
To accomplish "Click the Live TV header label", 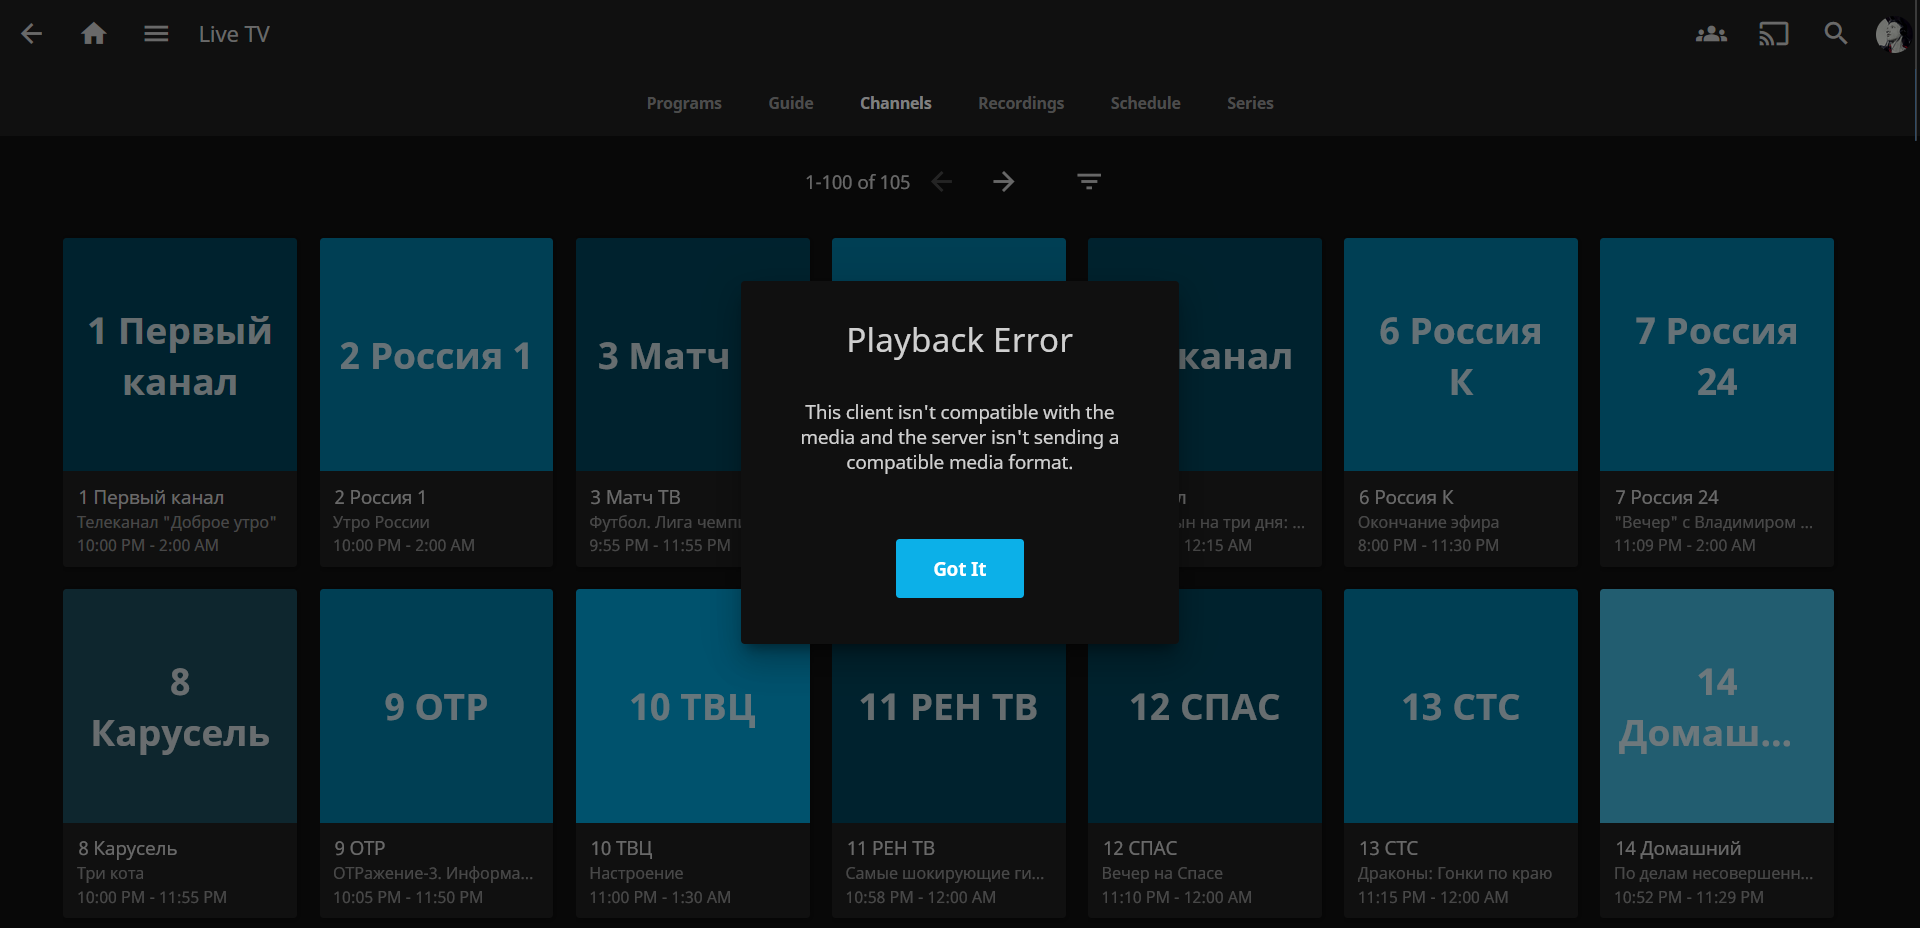I will 233,33.
